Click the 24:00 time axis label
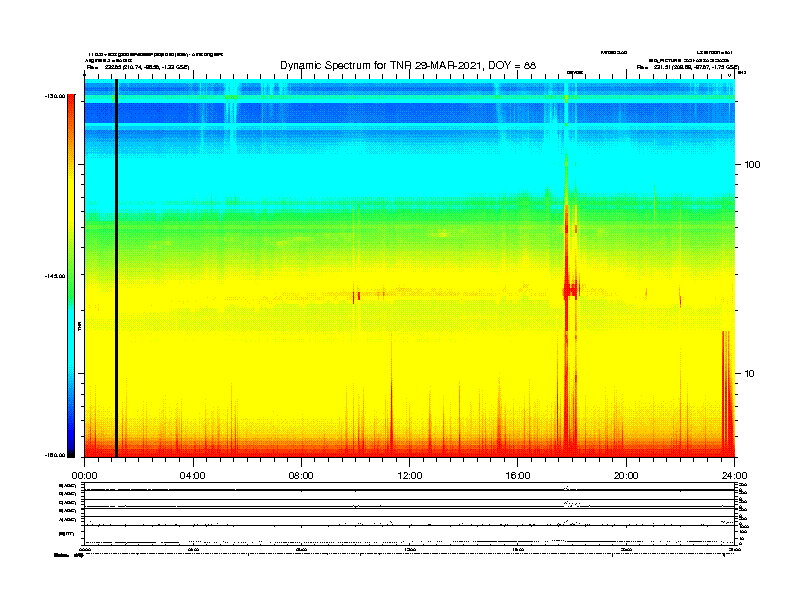The width and height of the screenshot is (792, 612). coord(734,476)
